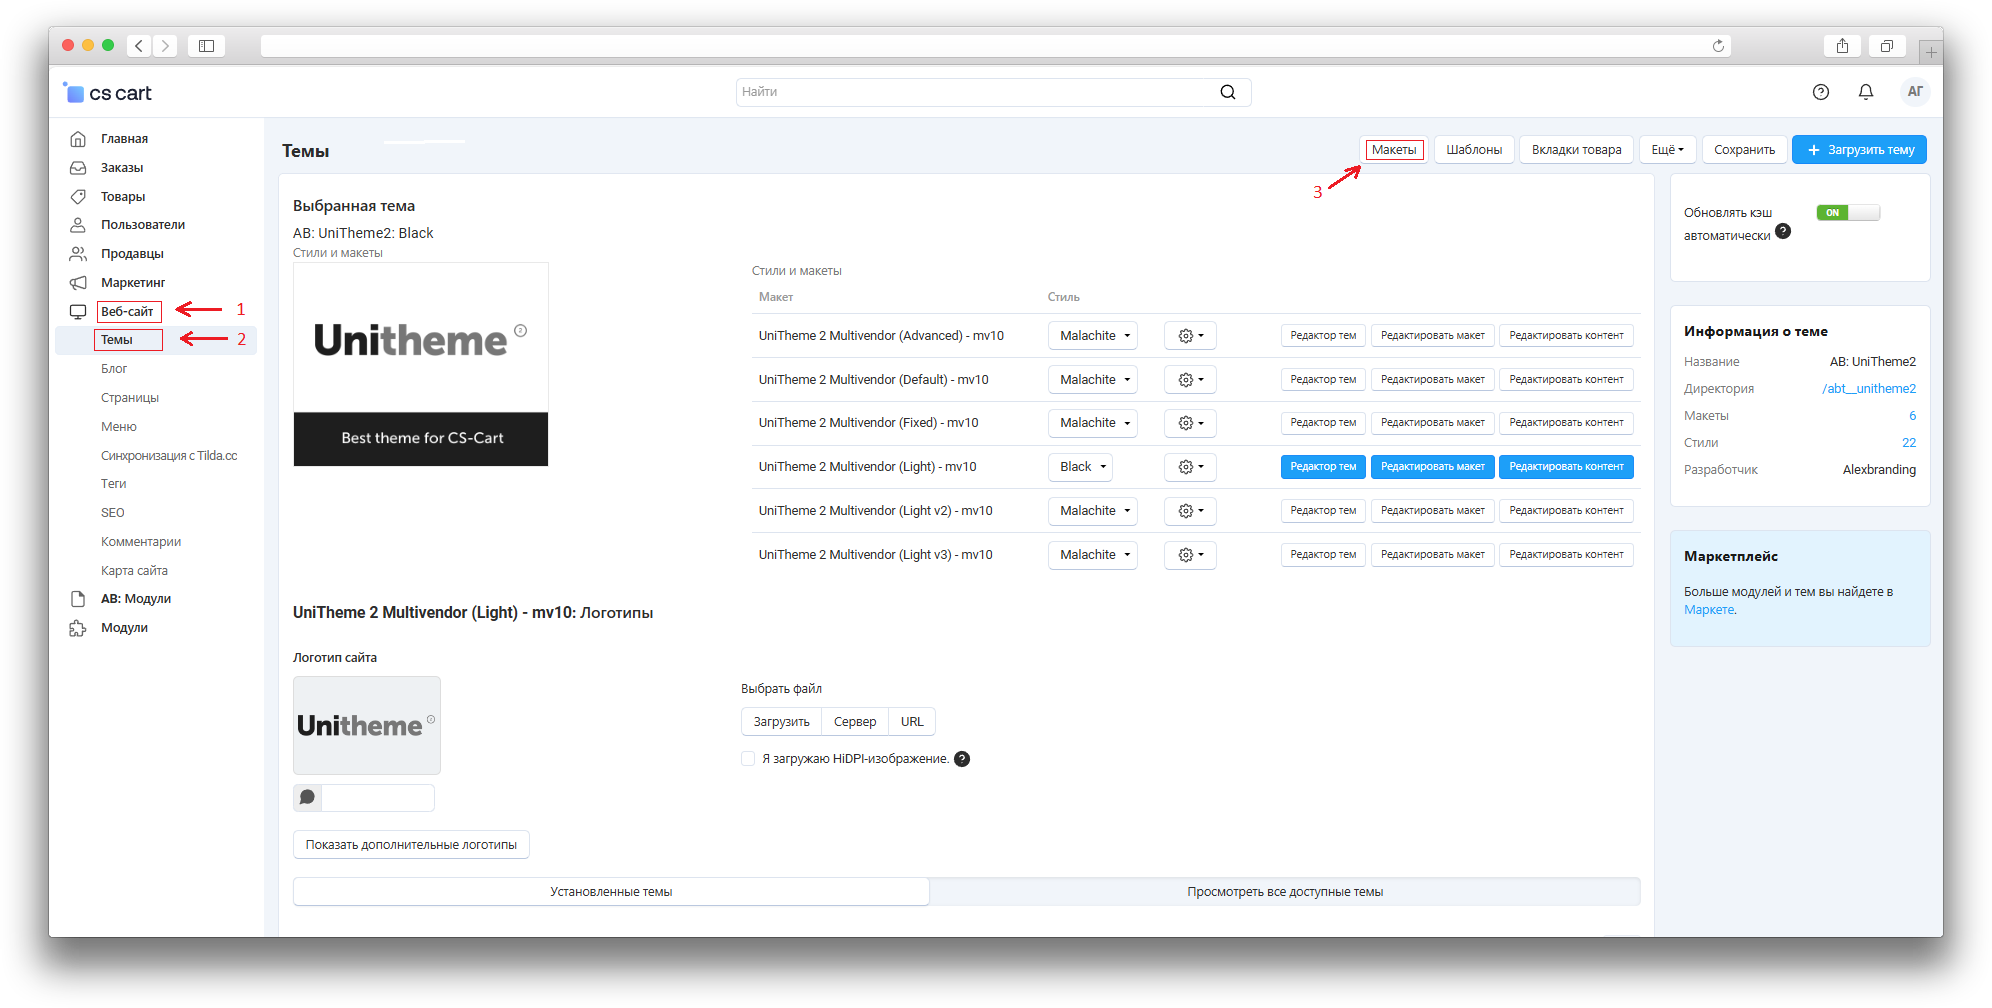Check the HiDPI image upload checkbox
The width and height of the screenshot is (1992, 1008).
(x=748, y=759)
